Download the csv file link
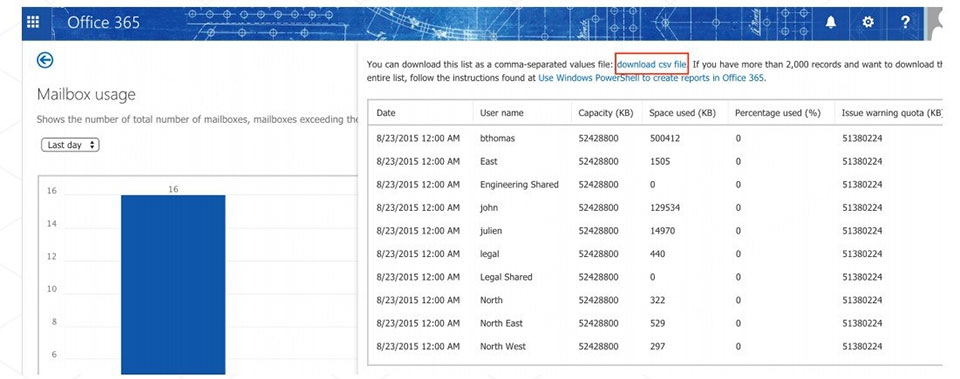The height and width of the screenshot is (379, 960). (653, 64)
